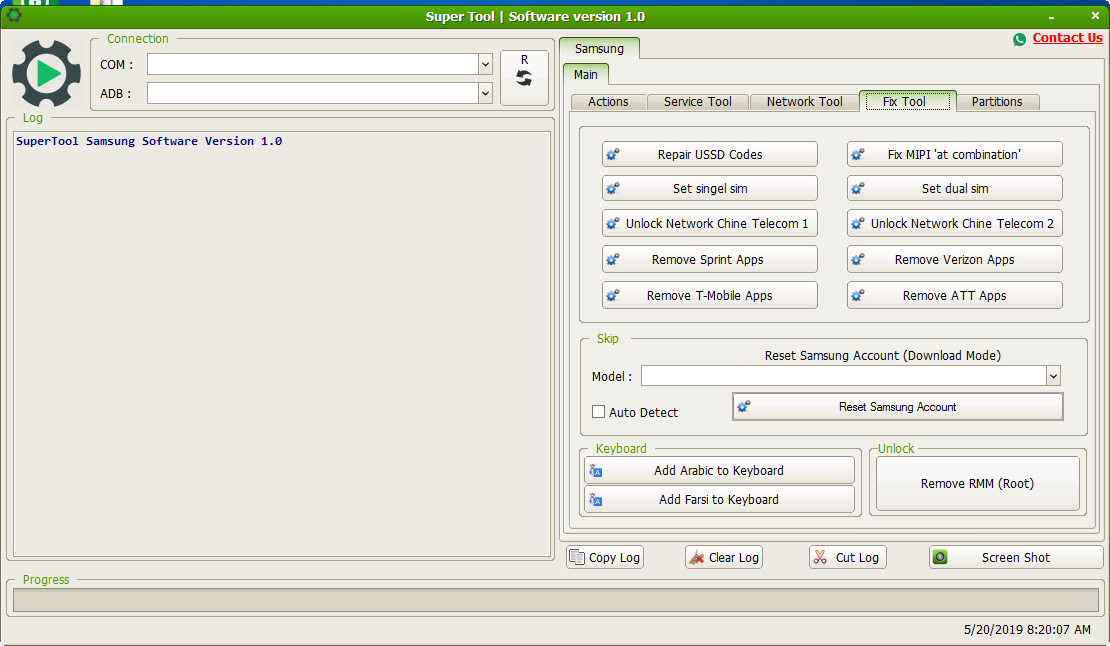
Task: Click the gear icon on Set singel sim
Action: [x=613, y=188]
